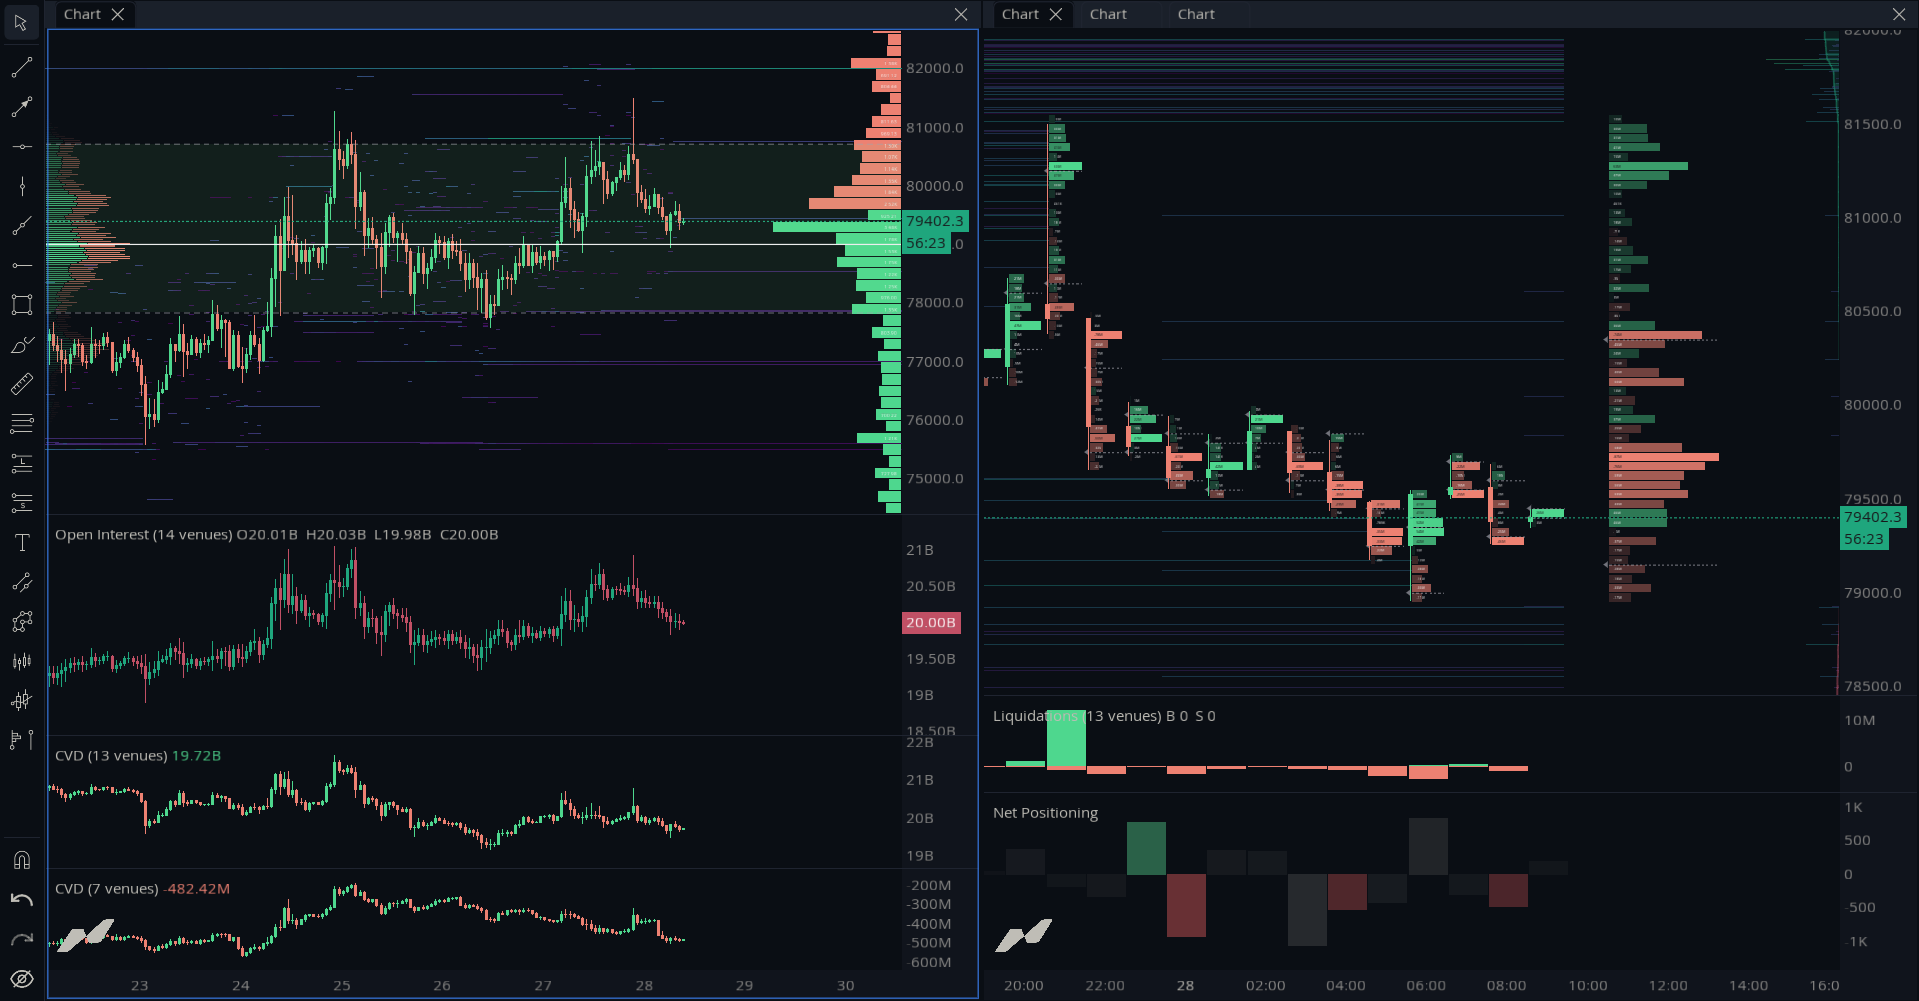Select the vertical line tool

pos(21,186)
